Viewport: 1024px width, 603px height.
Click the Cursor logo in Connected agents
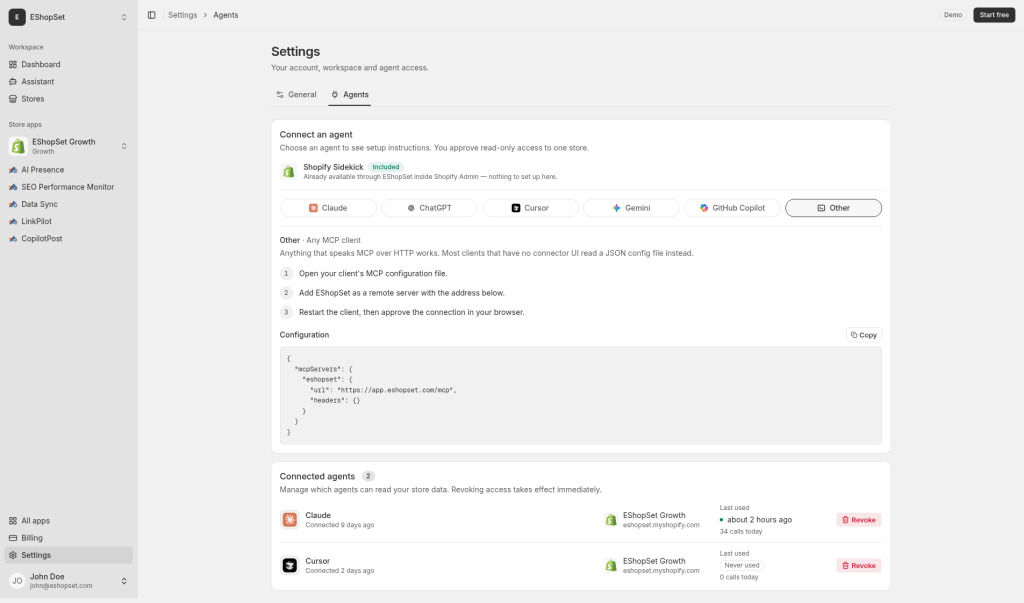click(x=289, y=565)
